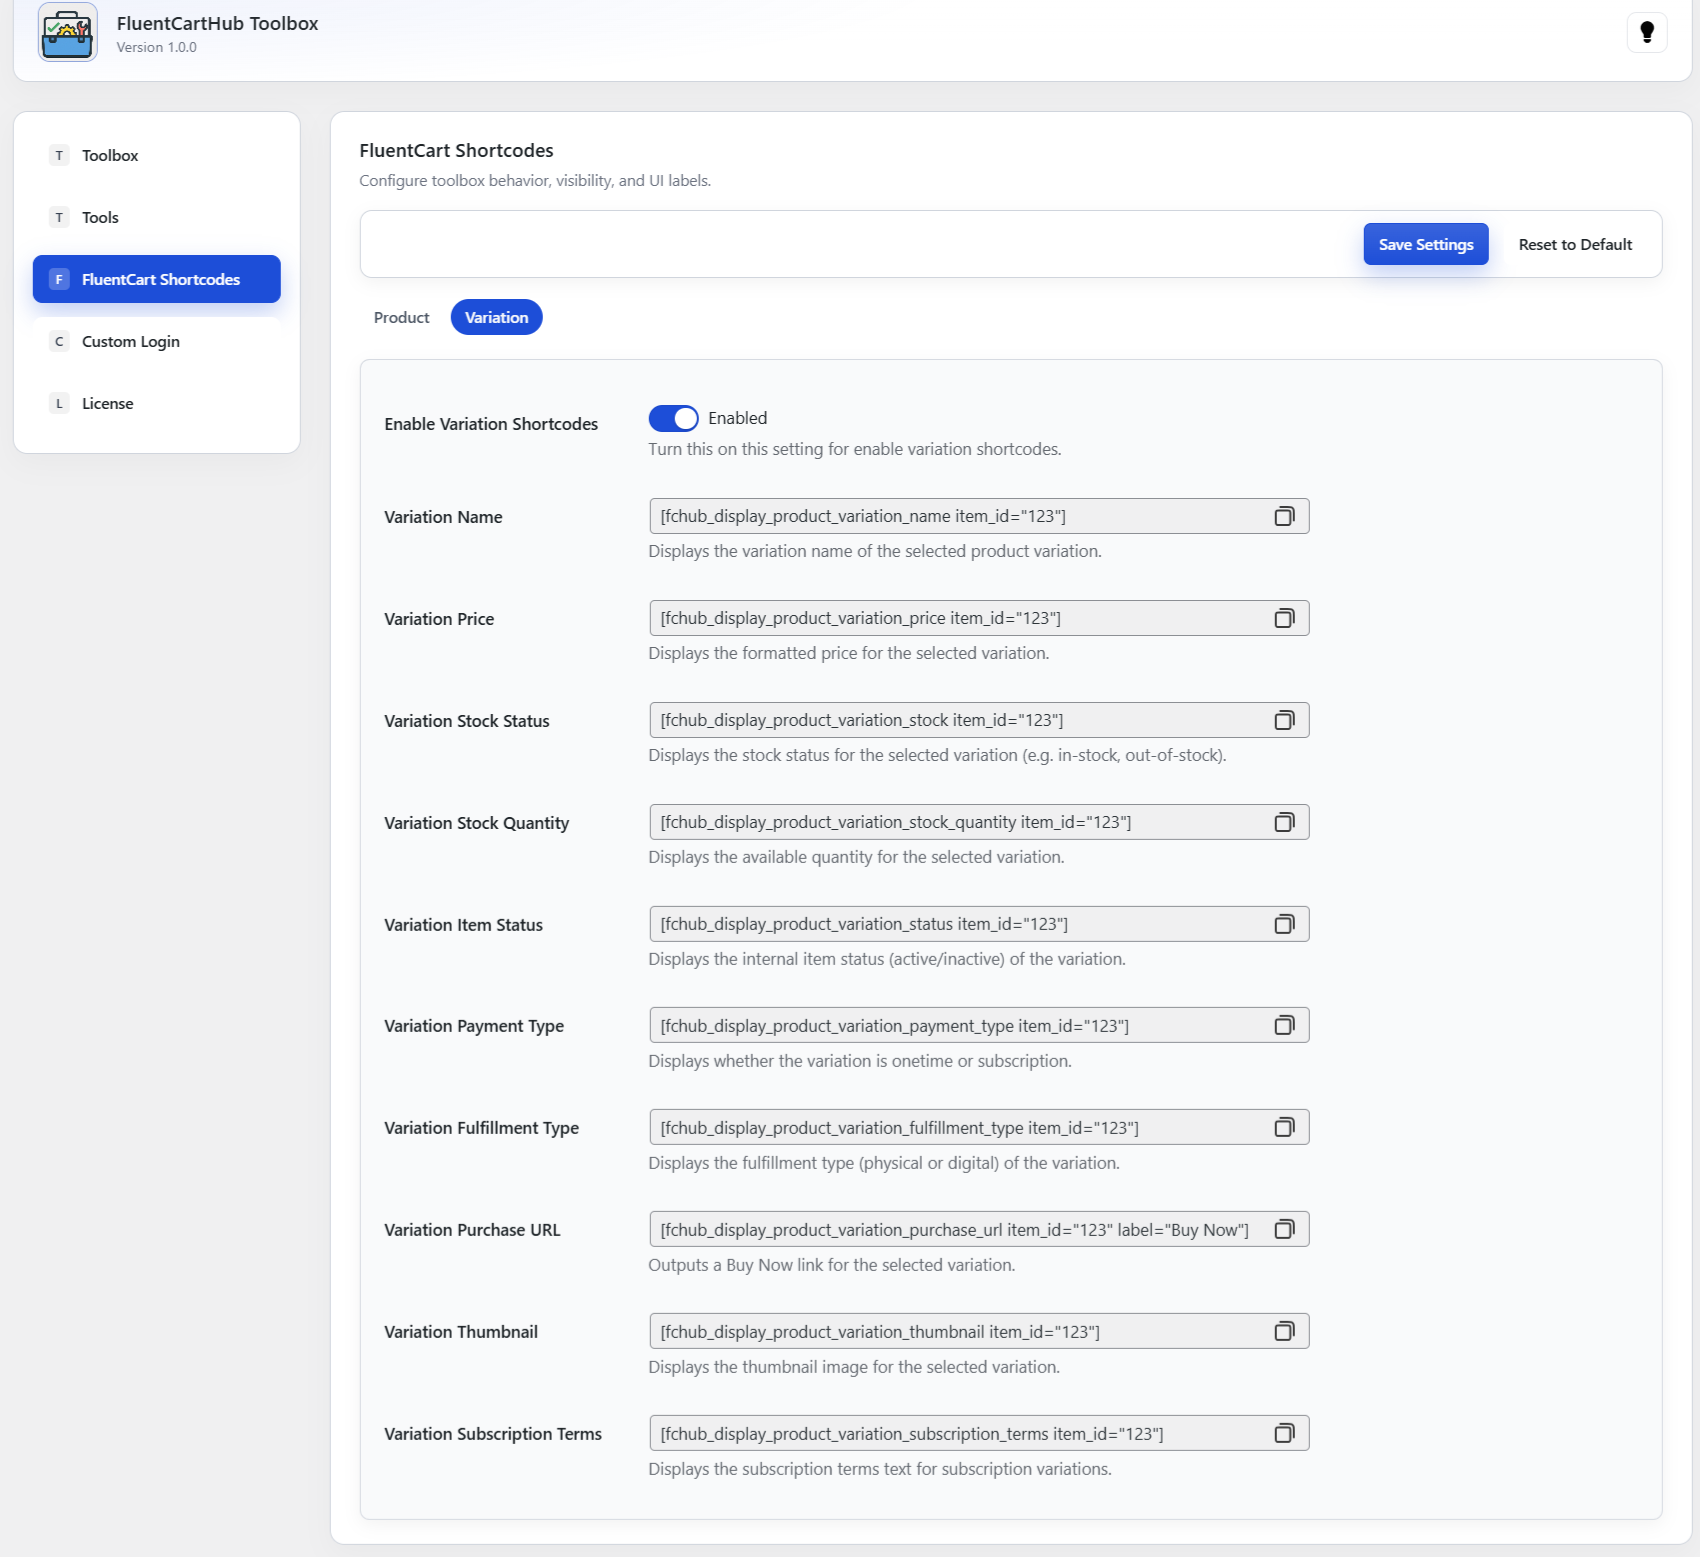Viewport: 1700px width, 1557px height.
Task: Copy the Variation Name shortcode
Action: click(1284, 516)
